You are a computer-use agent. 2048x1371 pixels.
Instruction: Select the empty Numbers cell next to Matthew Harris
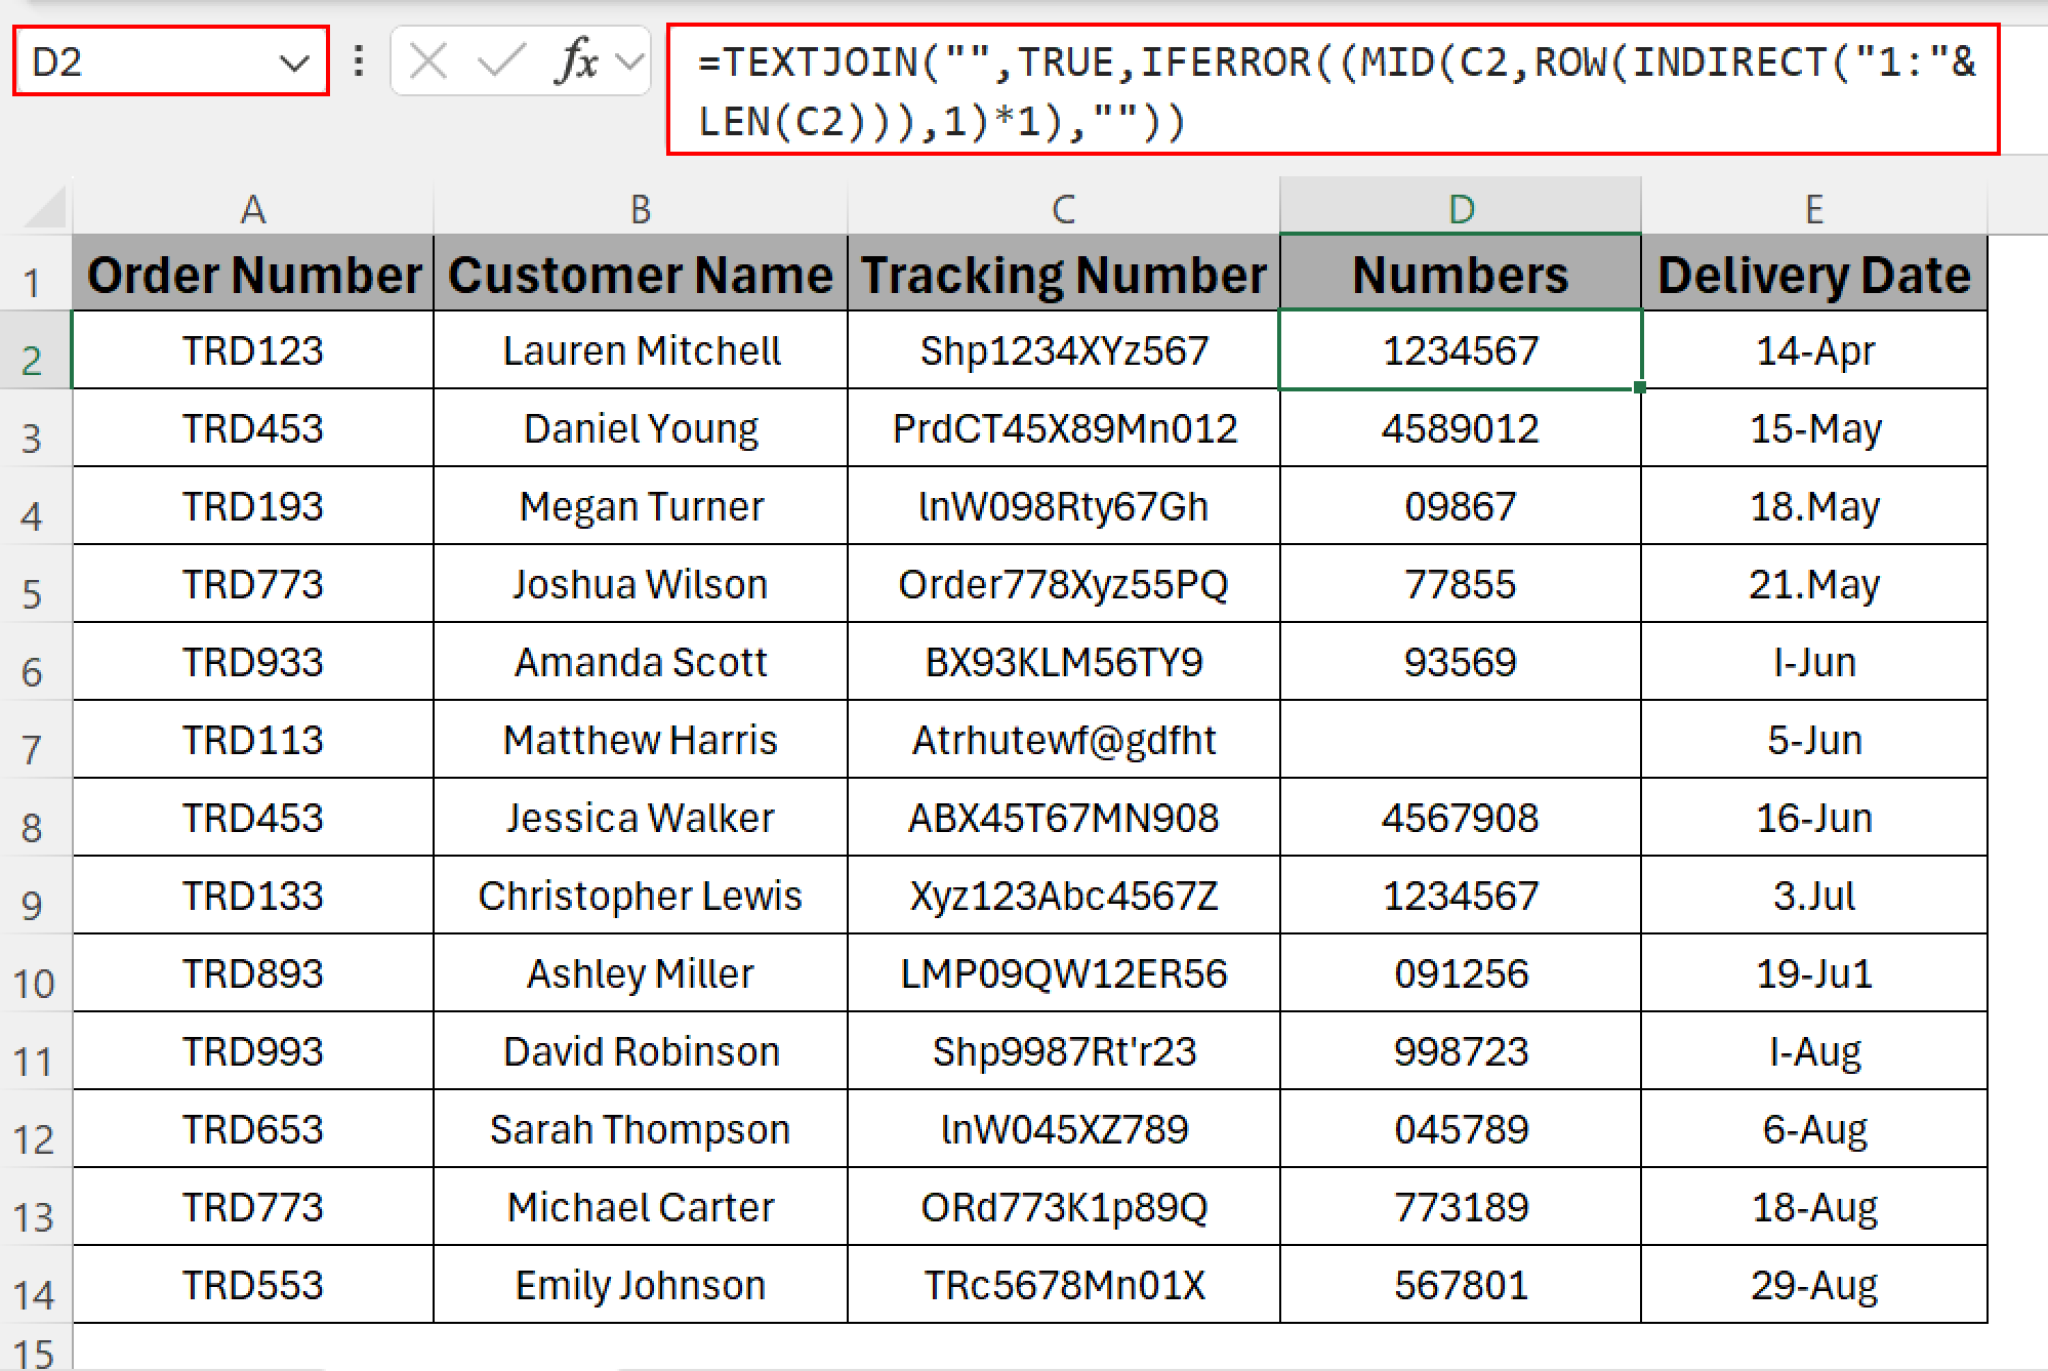click(1460, 740)
